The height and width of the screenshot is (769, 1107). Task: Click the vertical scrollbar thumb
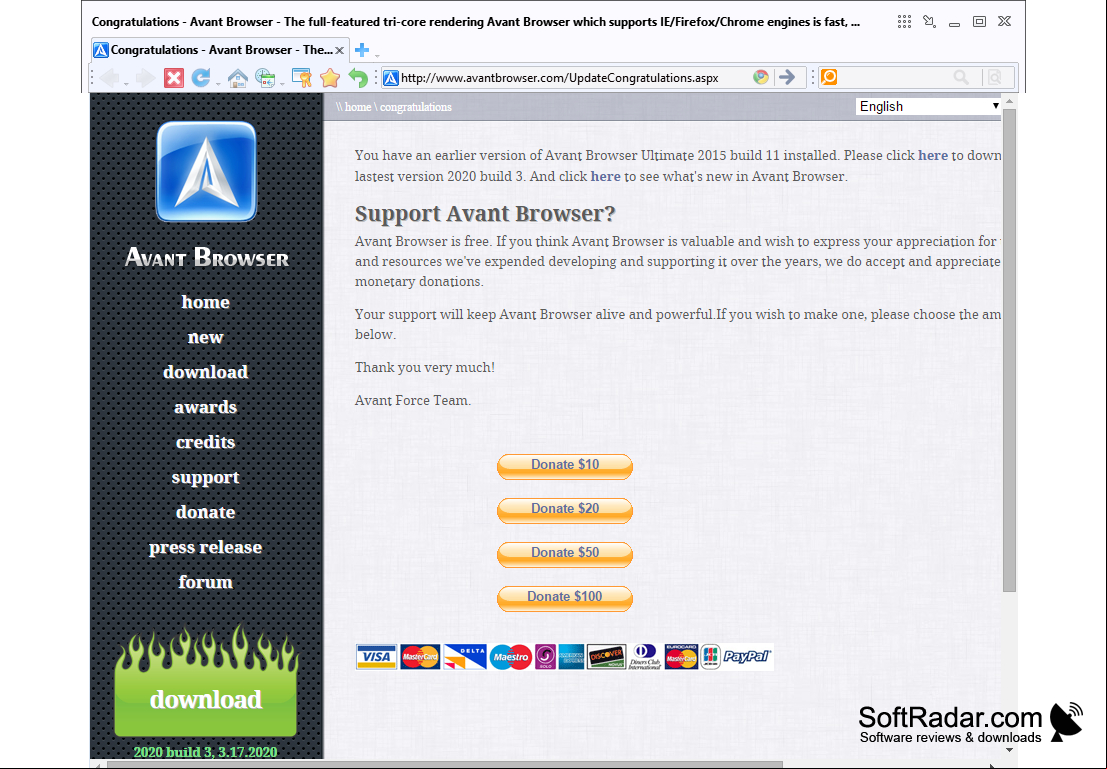tap(1009, 350)
